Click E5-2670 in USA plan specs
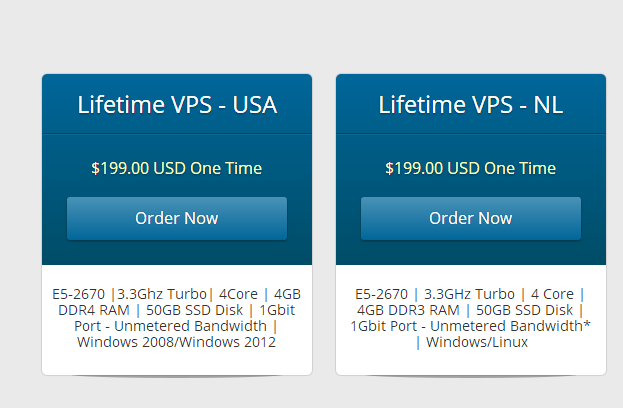The width and height of the screenshot is (623, 408). click(78, 294)
